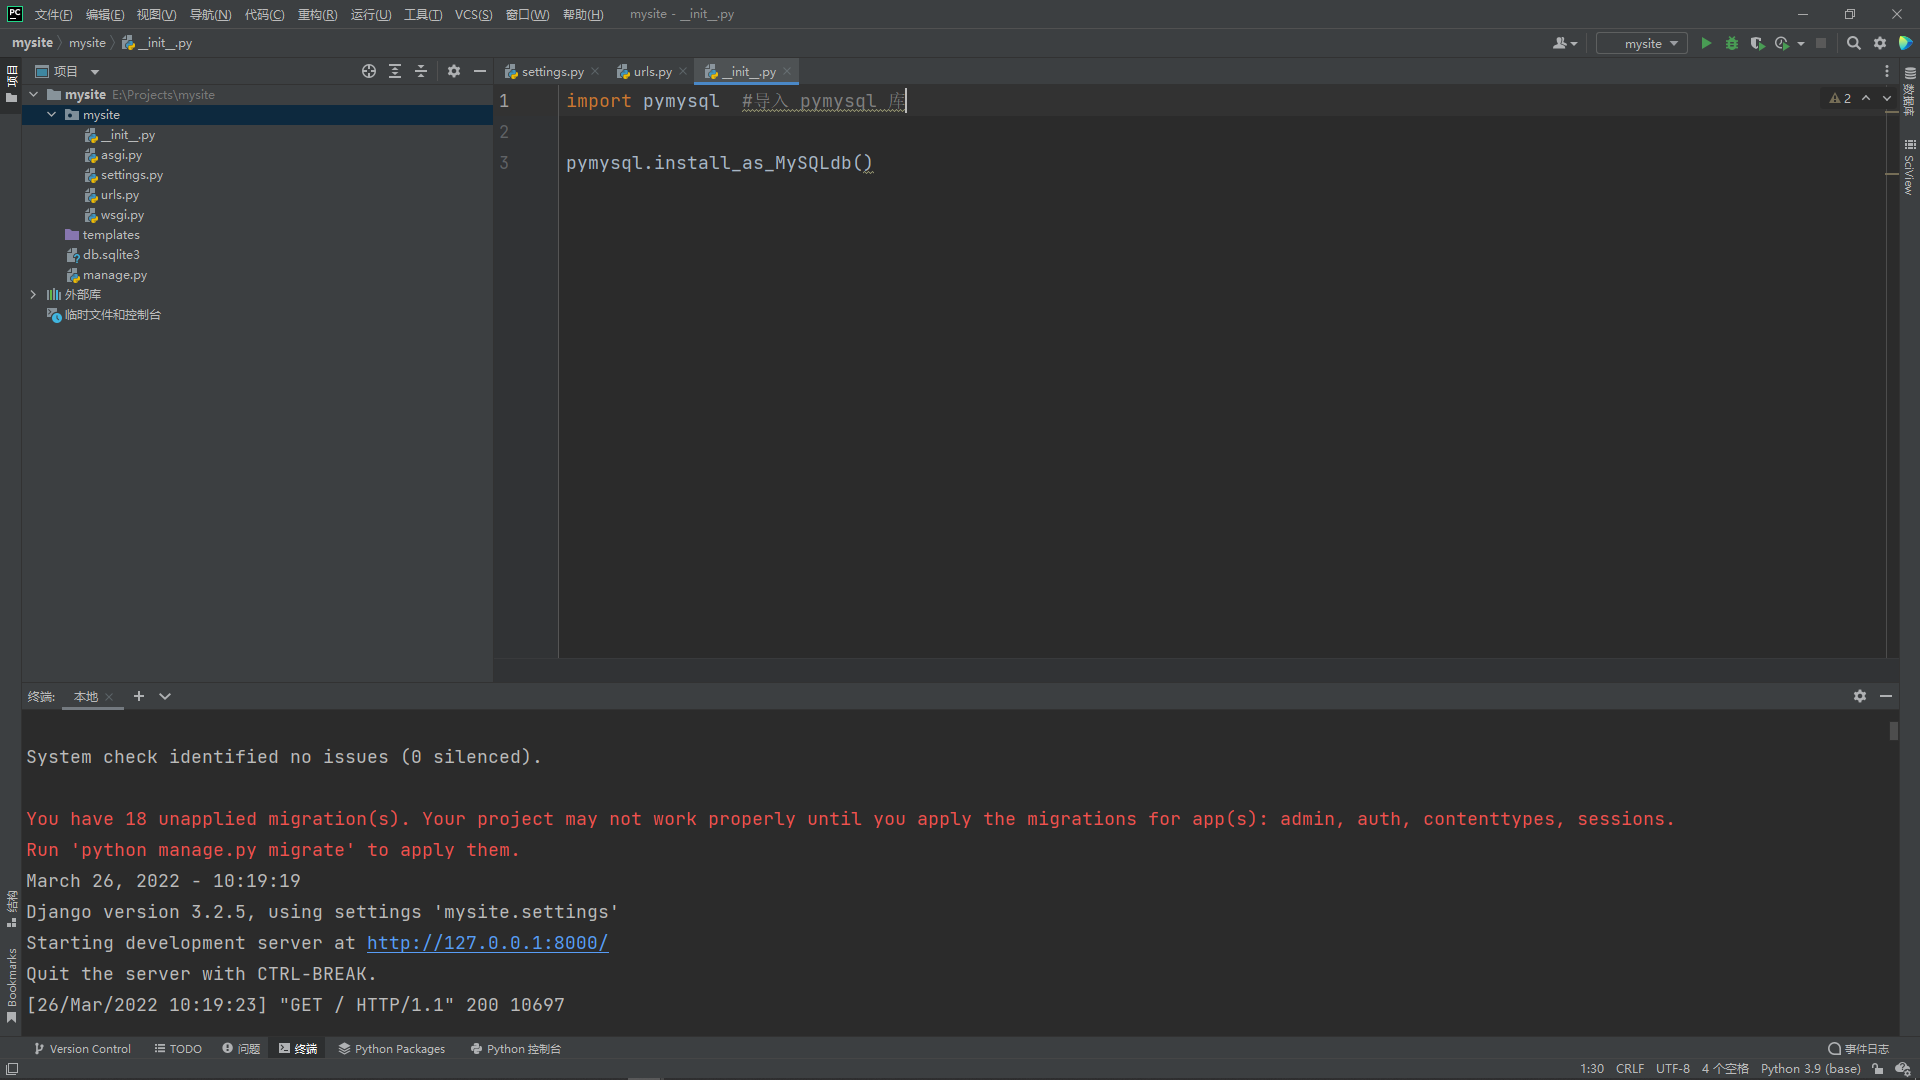Image resolution: width=1920 pixels, height=1080 pixels.
Task: Change UTF-8 file encoding in status bar
Action: [1673, 1069]
